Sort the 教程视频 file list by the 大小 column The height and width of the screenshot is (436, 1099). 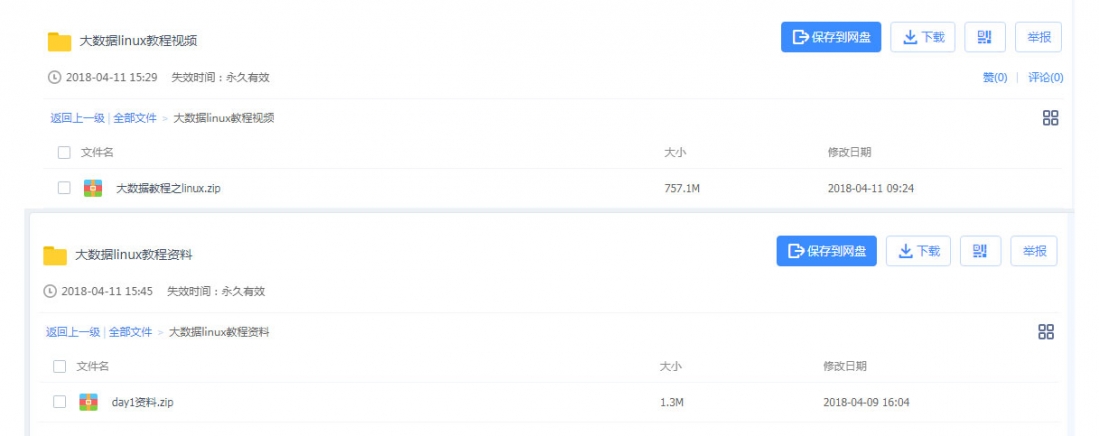point(674,152)
